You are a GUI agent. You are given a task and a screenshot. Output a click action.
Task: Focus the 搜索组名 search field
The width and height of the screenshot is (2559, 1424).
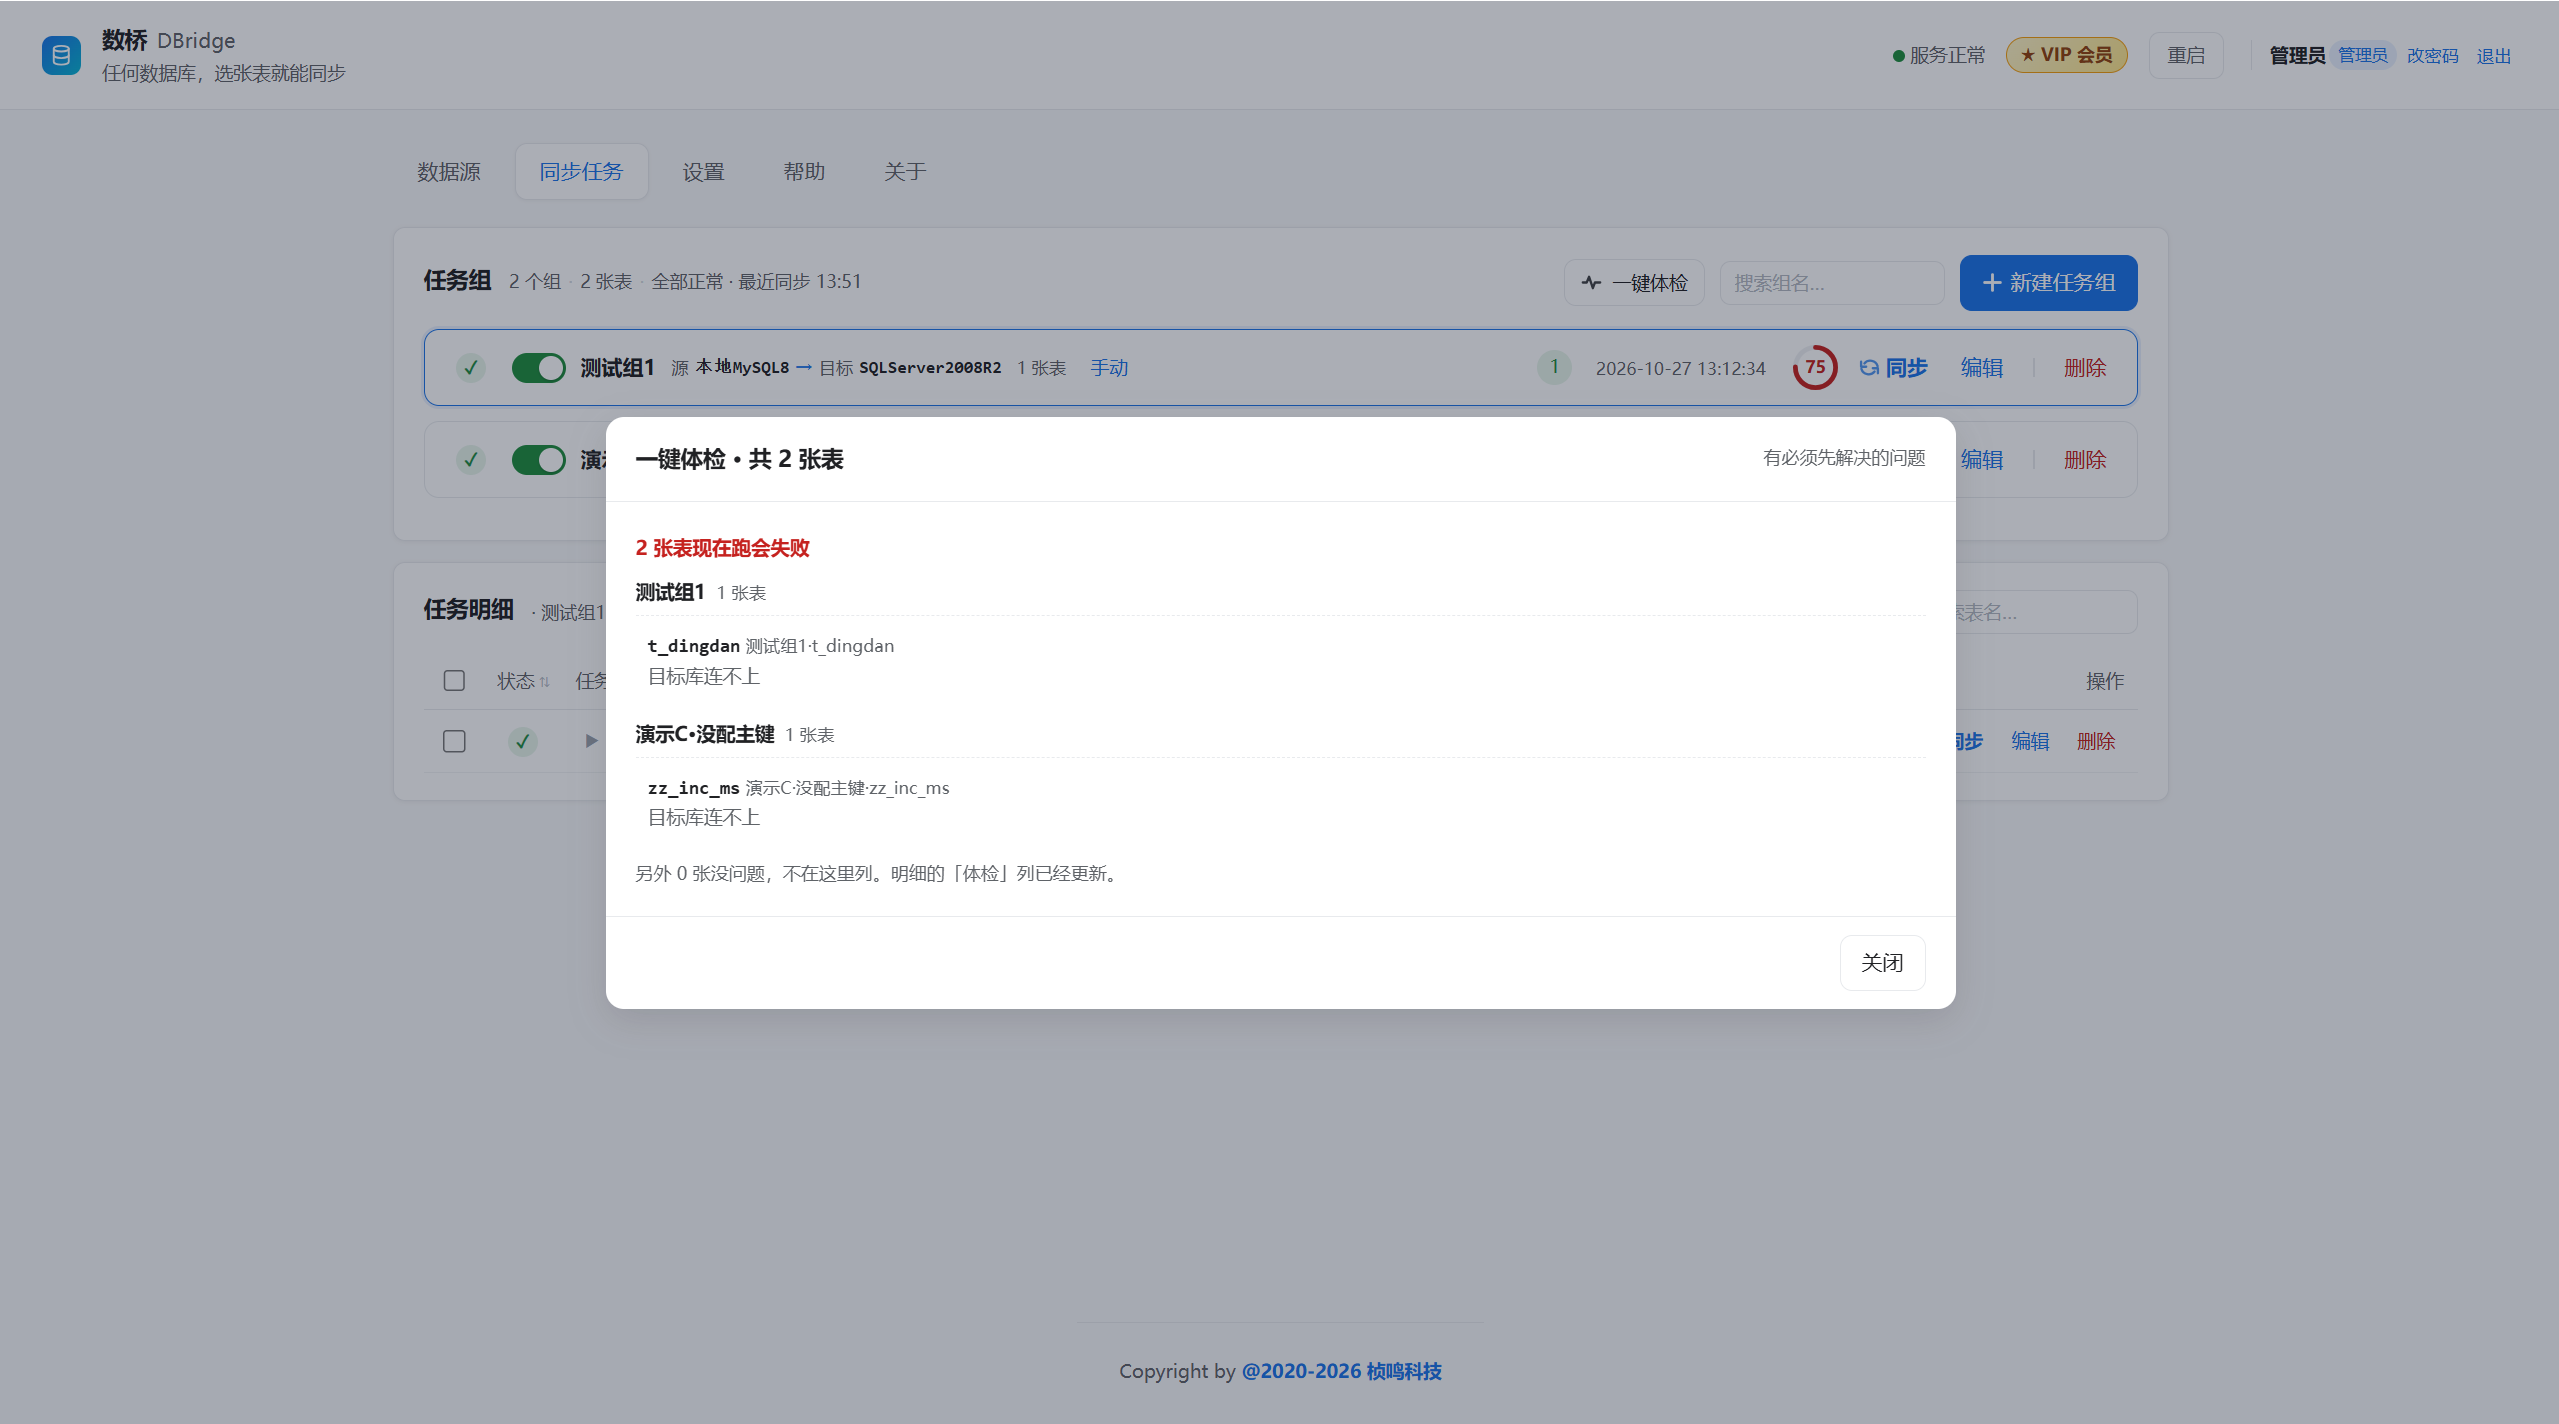(1832, 283)
